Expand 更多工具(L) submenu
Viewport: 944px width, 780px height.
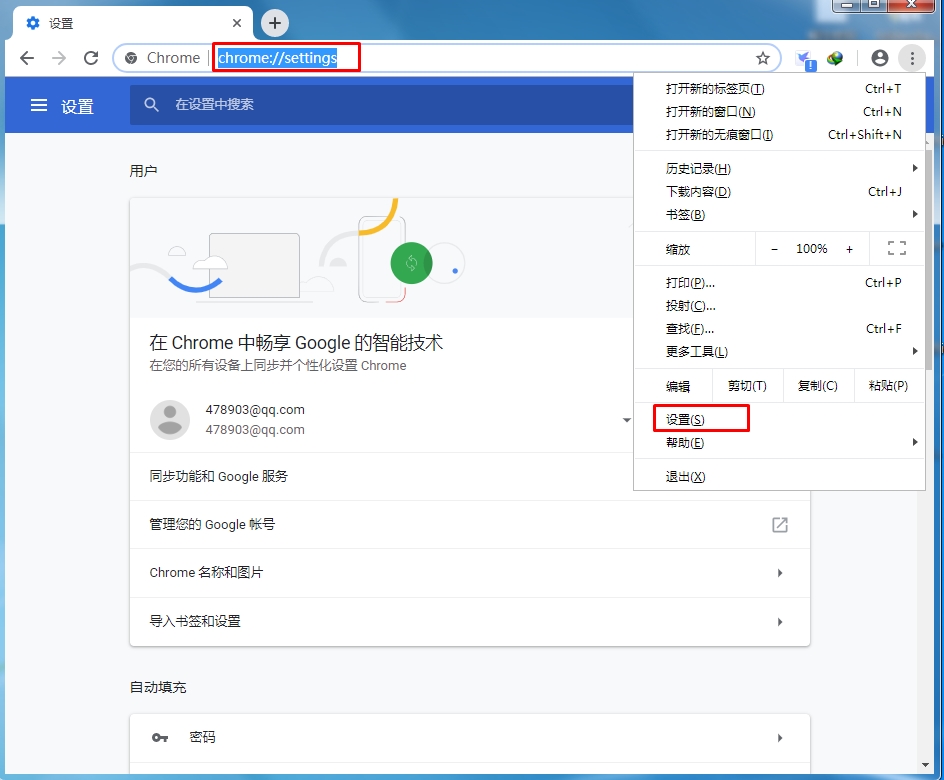click(780, 351)
